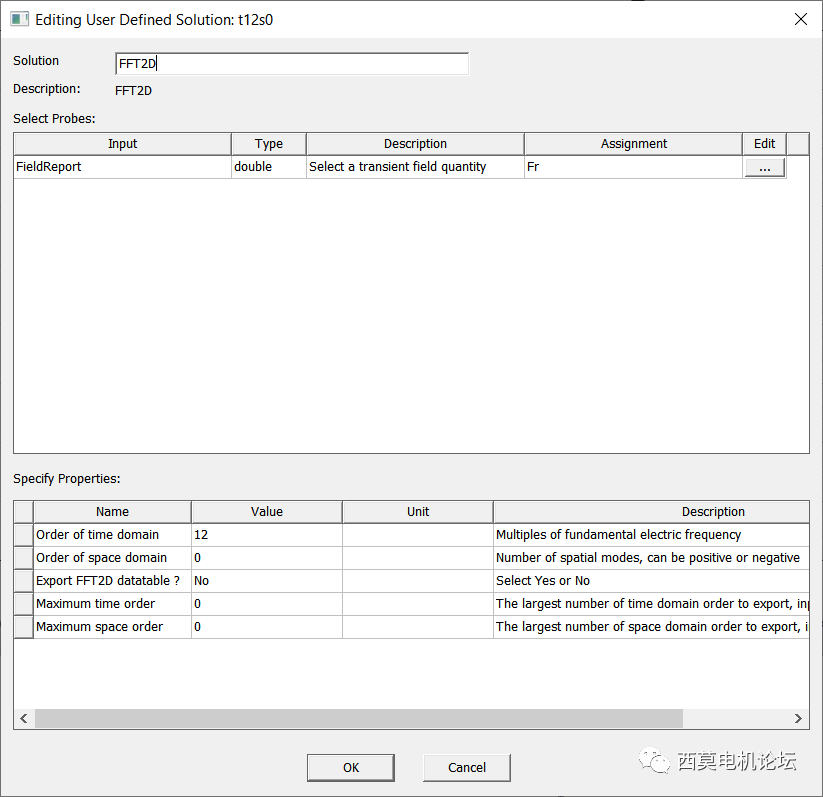Click inside the Solution name field

[290, 63]
